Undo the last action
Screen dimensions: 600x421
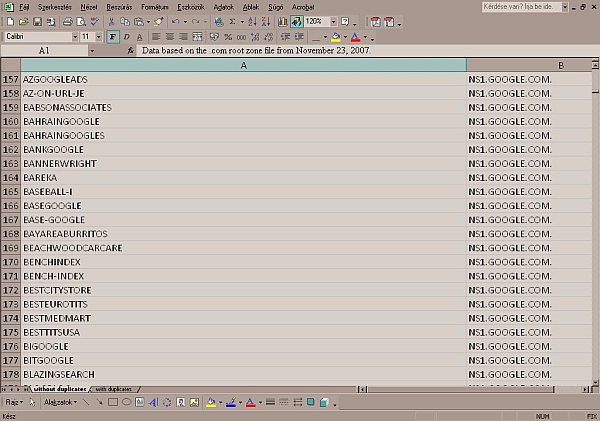click(x=176, y=22)
